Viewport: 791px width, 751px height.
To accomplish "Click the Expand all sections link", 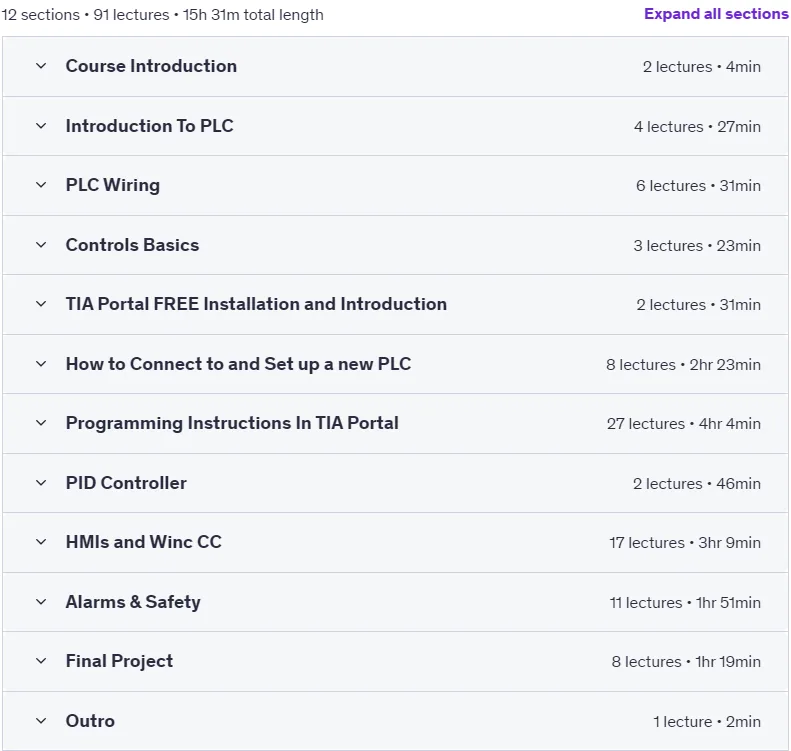I will (716, 14).
